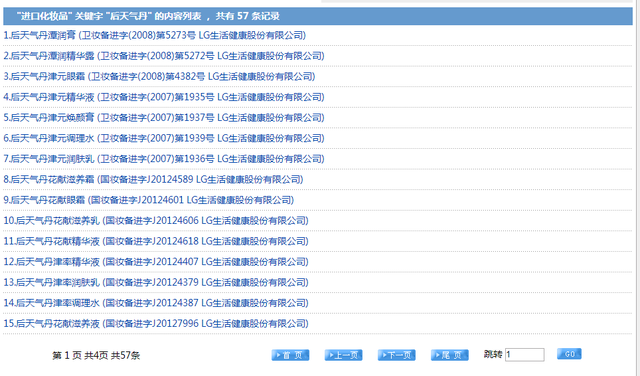Click the GO jump button
Viewport: 640px width, 376px height.
pyautogui.click(x=569, y=354)
